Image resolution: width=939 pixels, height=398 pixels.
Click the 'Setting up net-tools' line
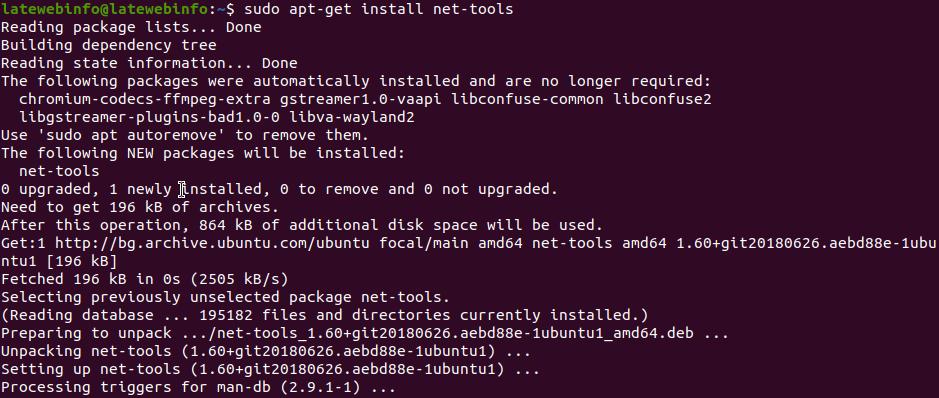point(270,369)
